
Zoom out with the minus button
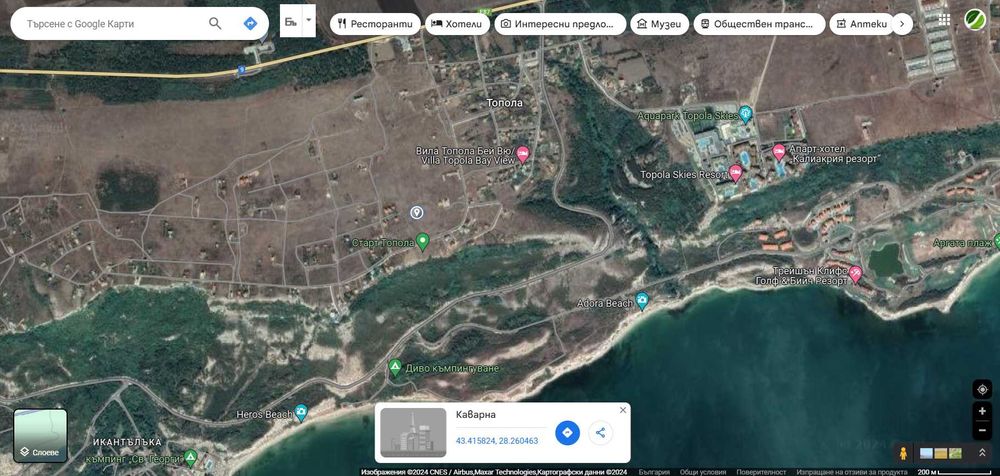[982, 431]
